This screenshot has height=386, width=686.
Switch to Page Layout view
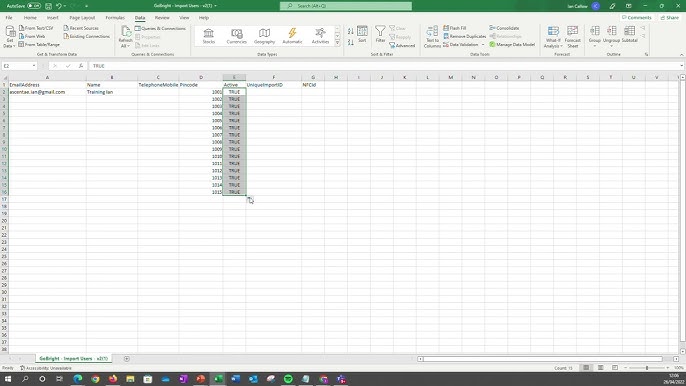pos(600,368)
